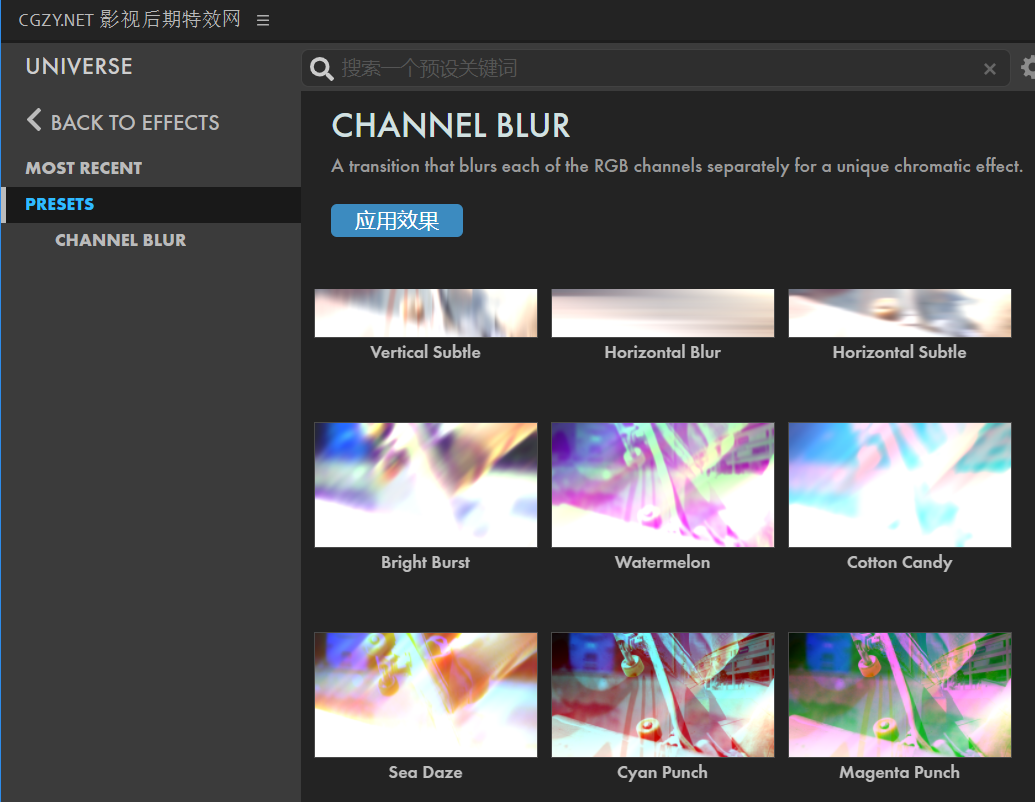1035x802 pixels.
Task: Click the Cyan Punch label
Action: pyautogui.click(x=663, y=773)
